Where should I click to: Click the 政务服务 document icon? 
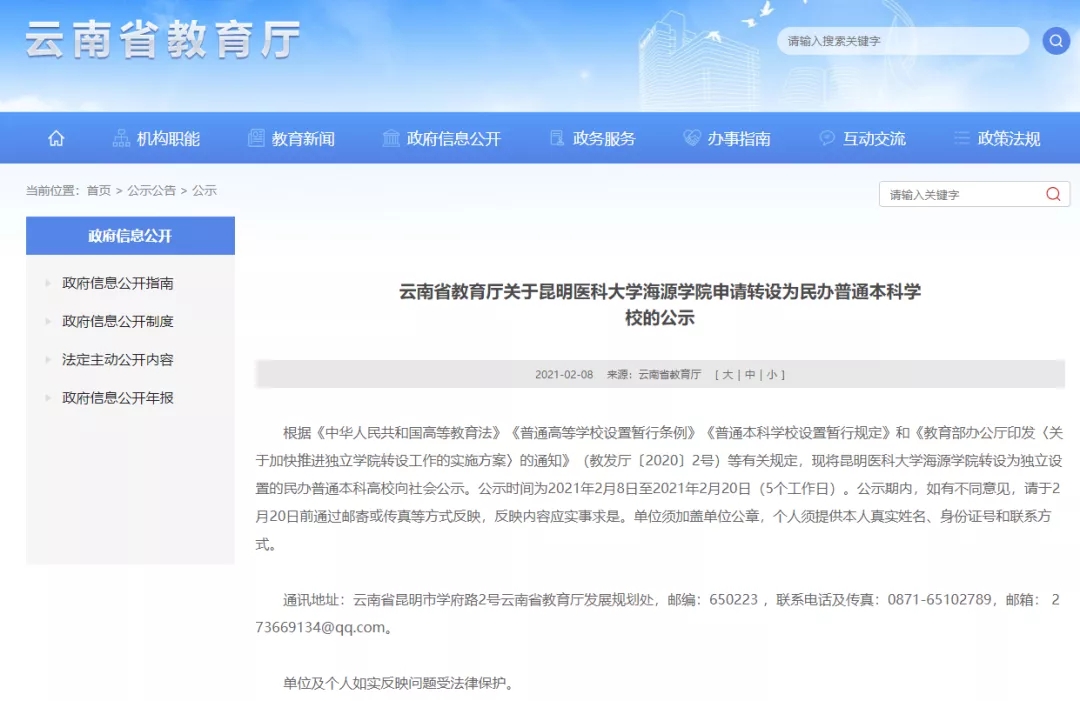pos(557,138)
